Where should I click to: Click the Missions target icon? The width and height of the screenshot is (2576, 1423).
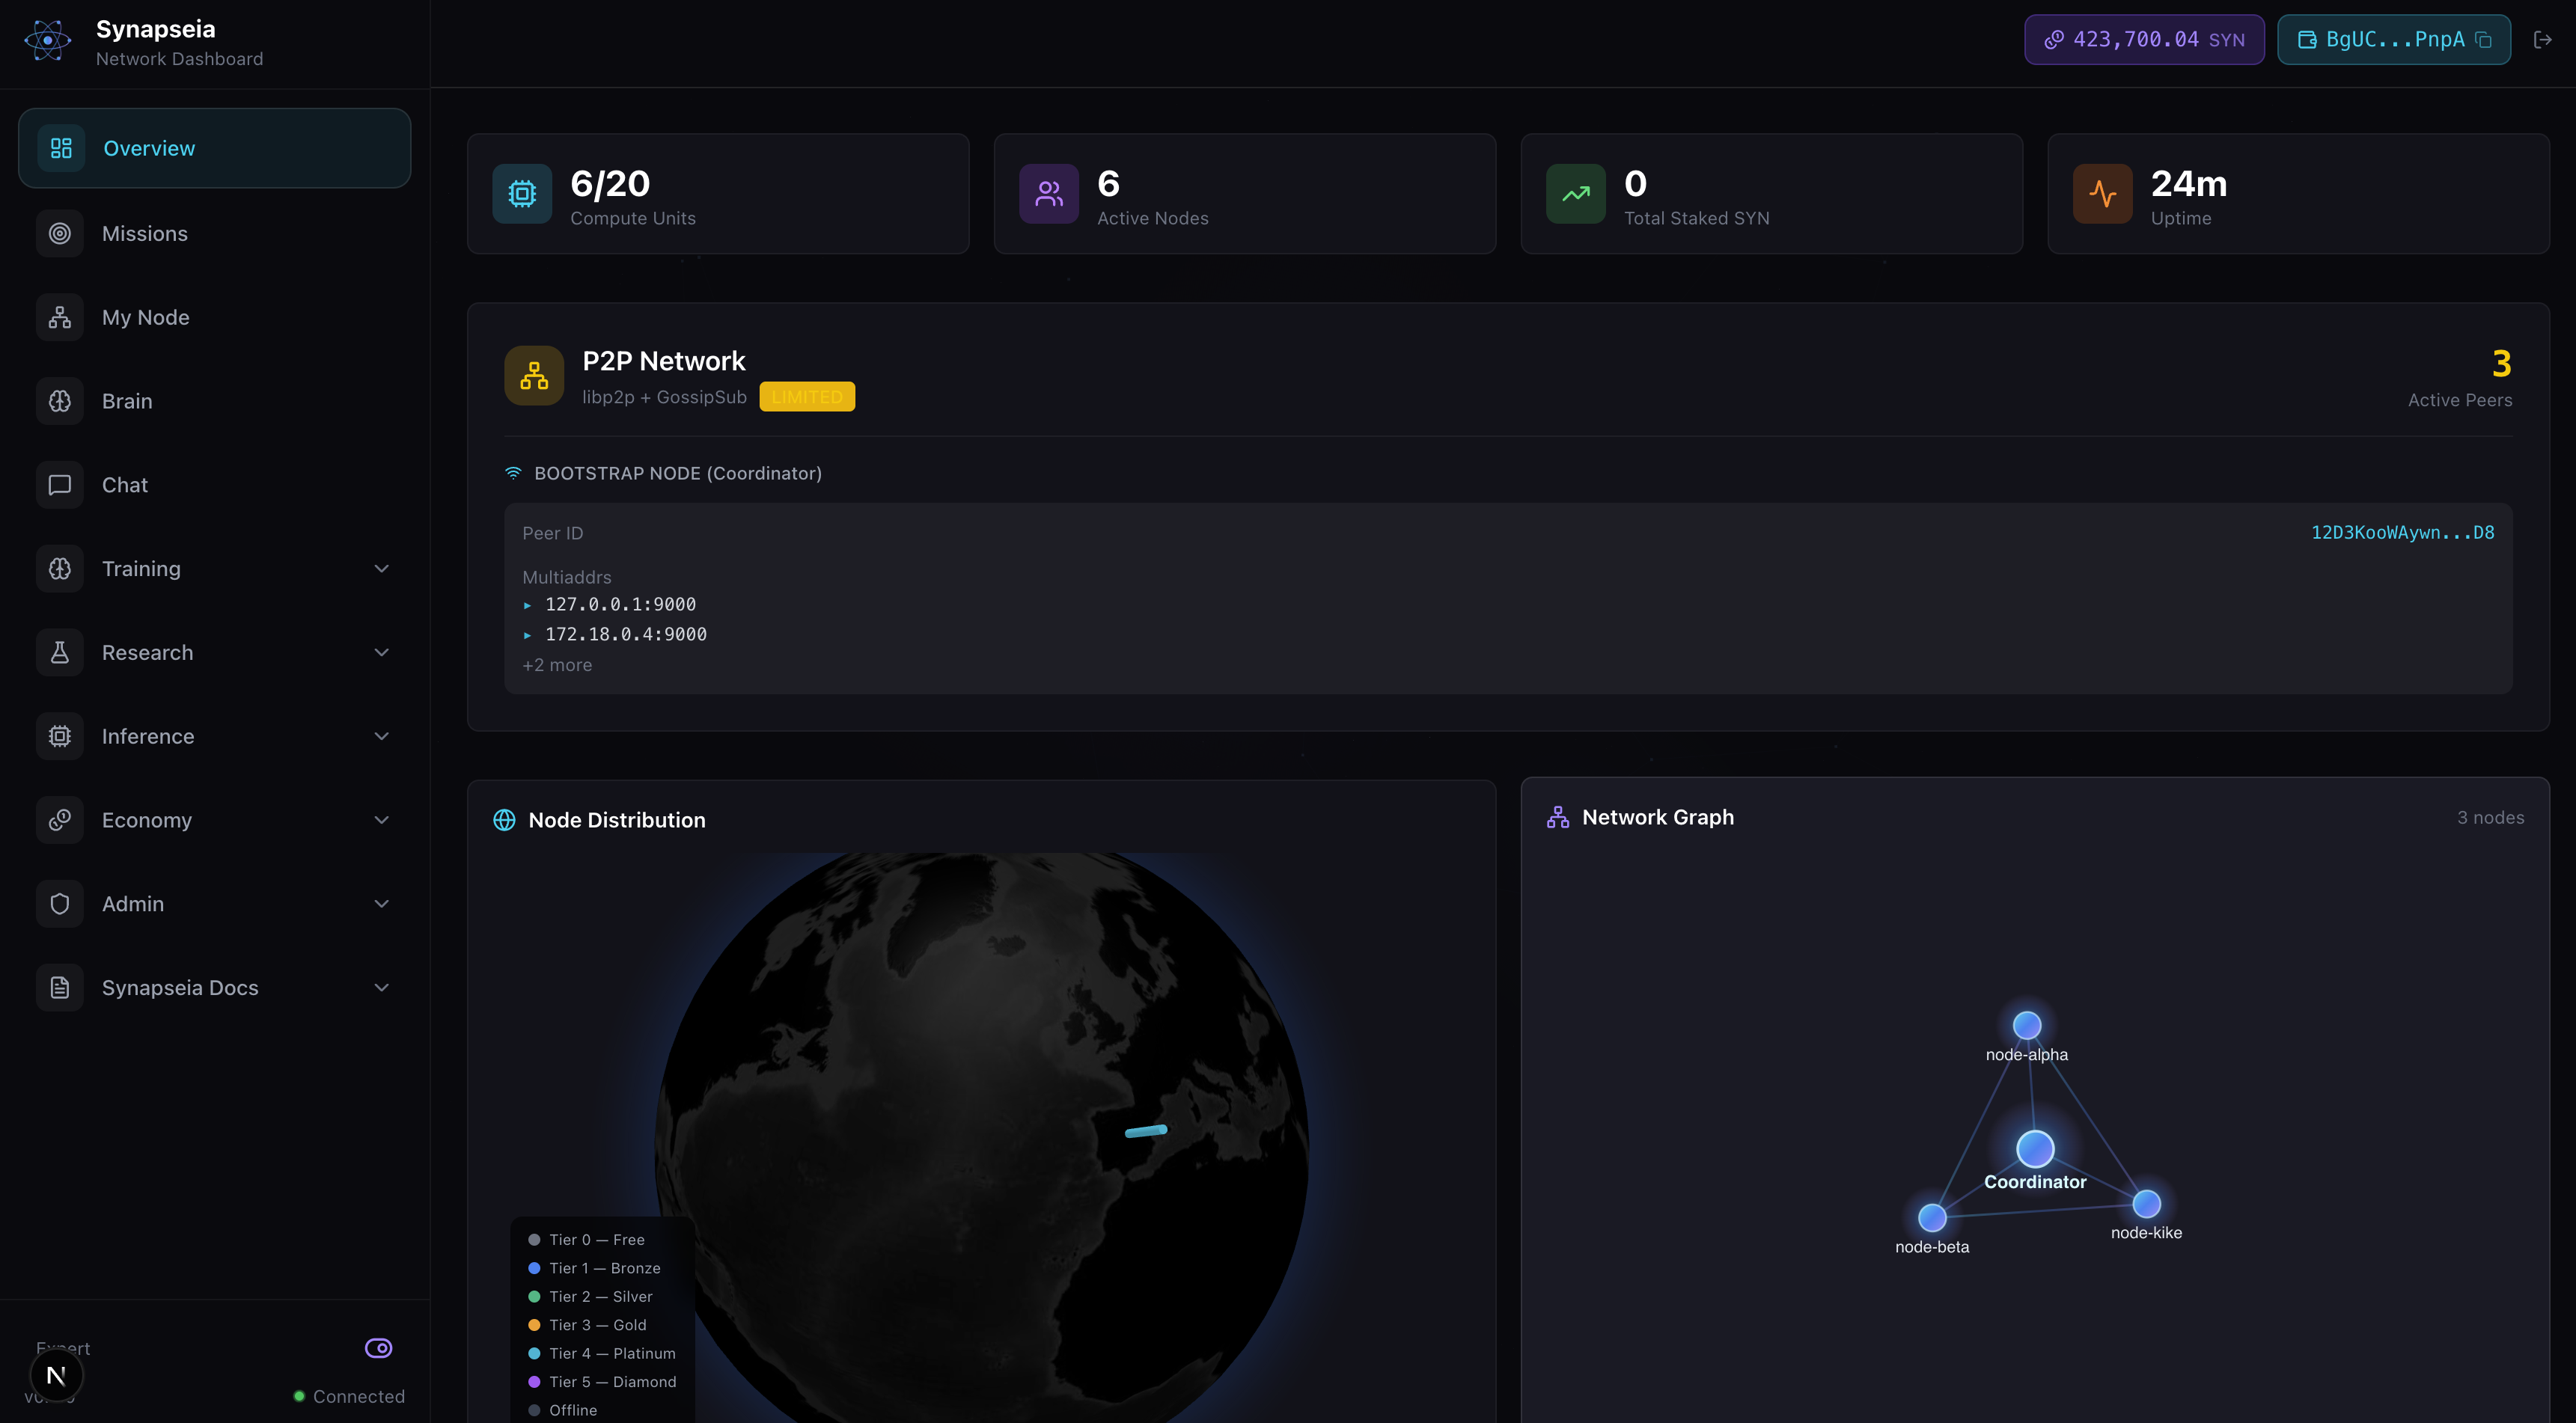pyautogui.click(x=60, y=233)
